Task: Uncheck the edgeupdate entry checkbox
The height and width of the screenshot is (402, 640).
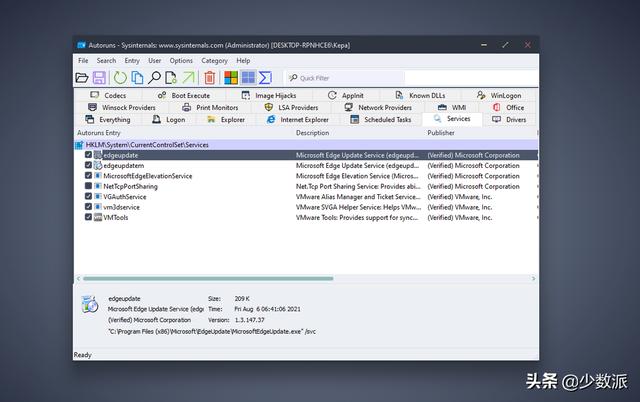Action: point(88,155)
